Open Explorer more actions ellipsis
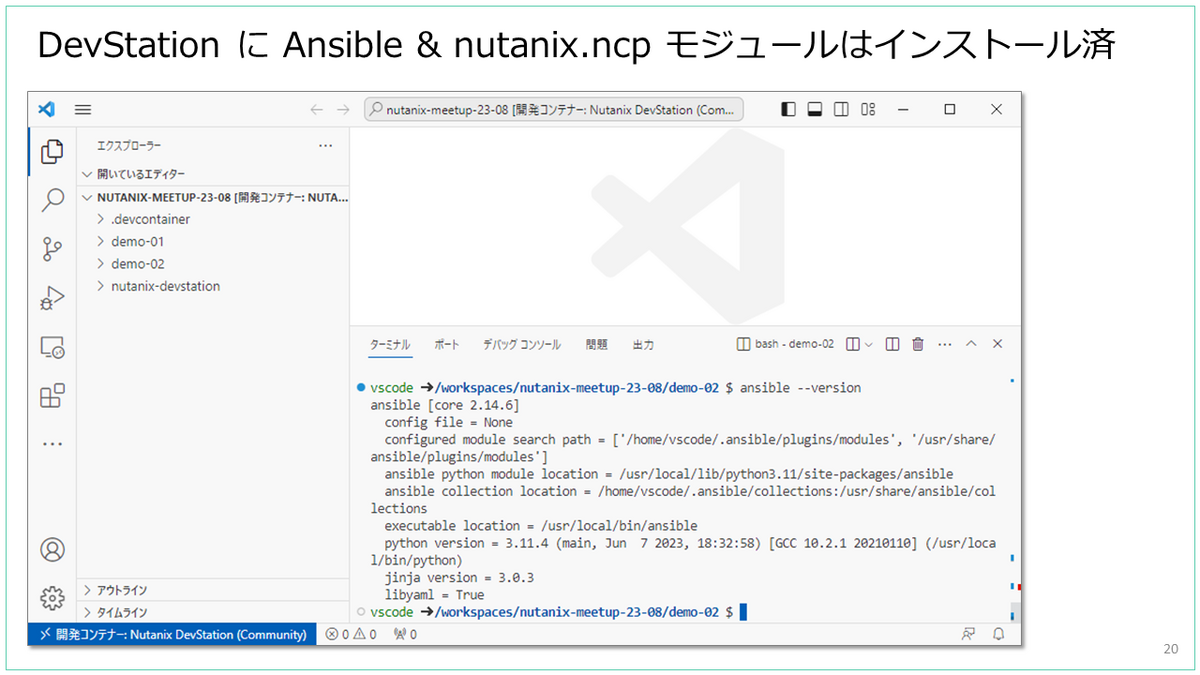The image size is (1200, 675). click(325, 146)
